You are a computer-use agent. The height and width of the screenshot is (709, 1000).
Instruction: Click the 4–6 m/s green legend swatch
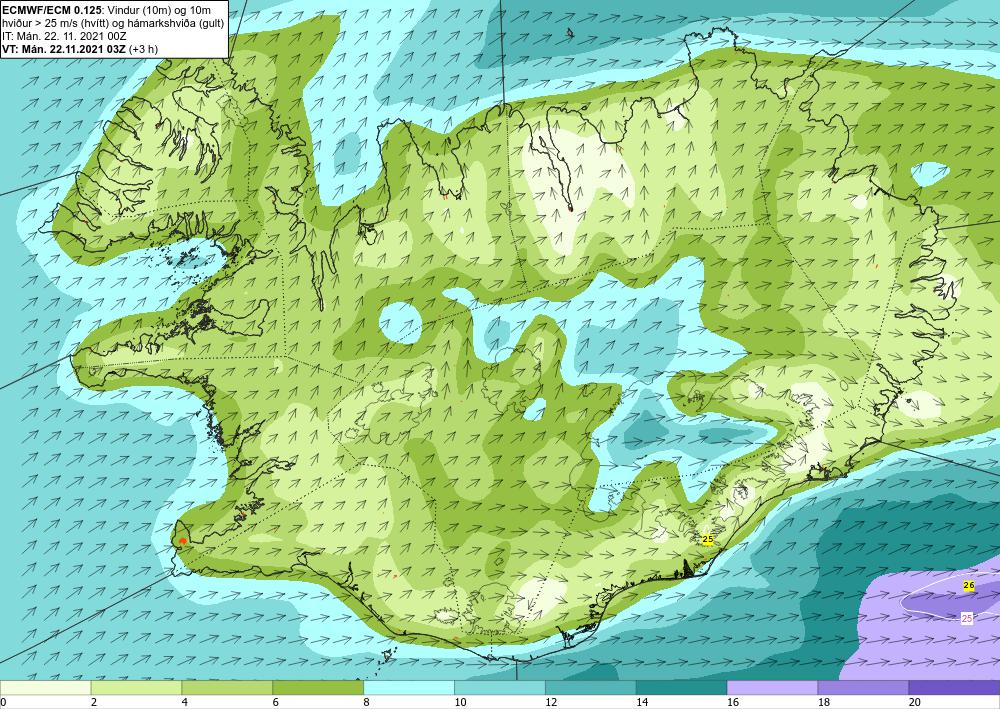227,688
